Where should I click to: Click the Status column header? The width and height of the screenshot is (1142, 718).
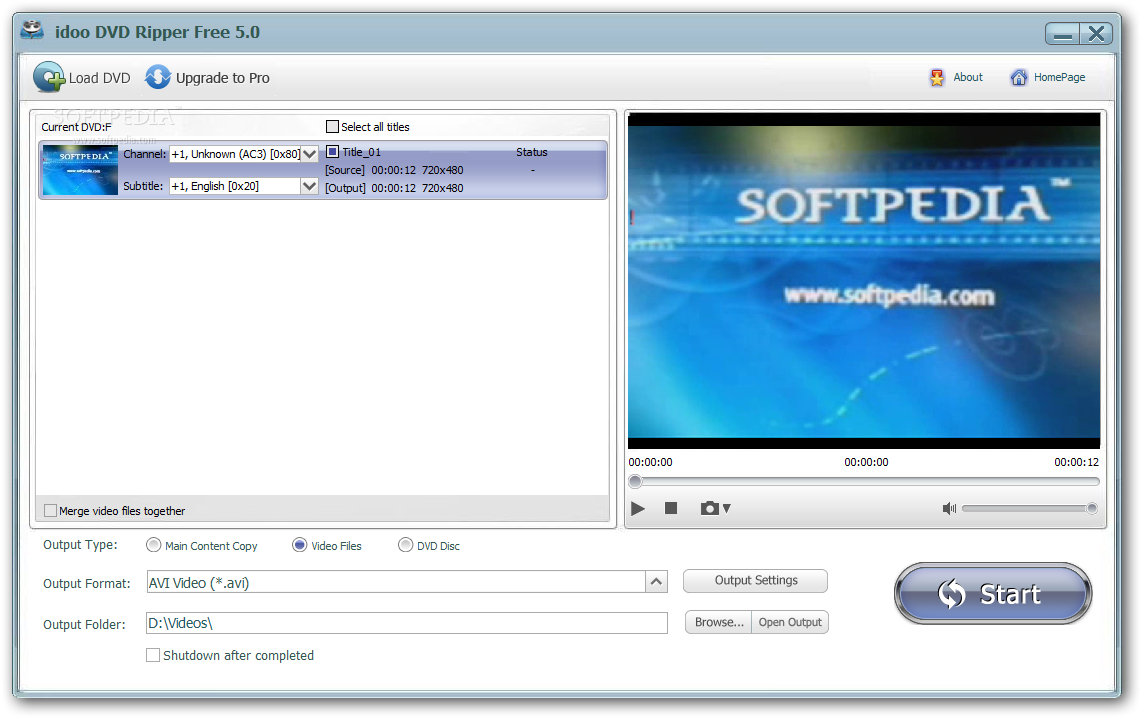pyautogui.click(x=532, y=152)
